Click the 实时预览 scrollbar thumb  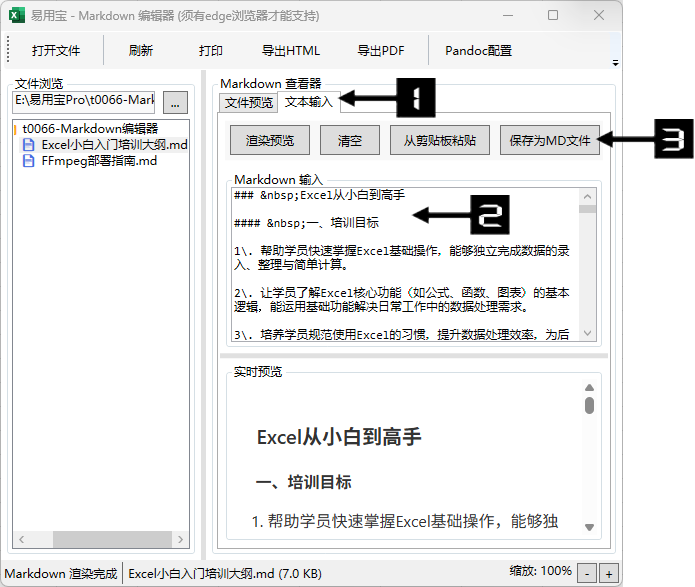coord(589,405)
